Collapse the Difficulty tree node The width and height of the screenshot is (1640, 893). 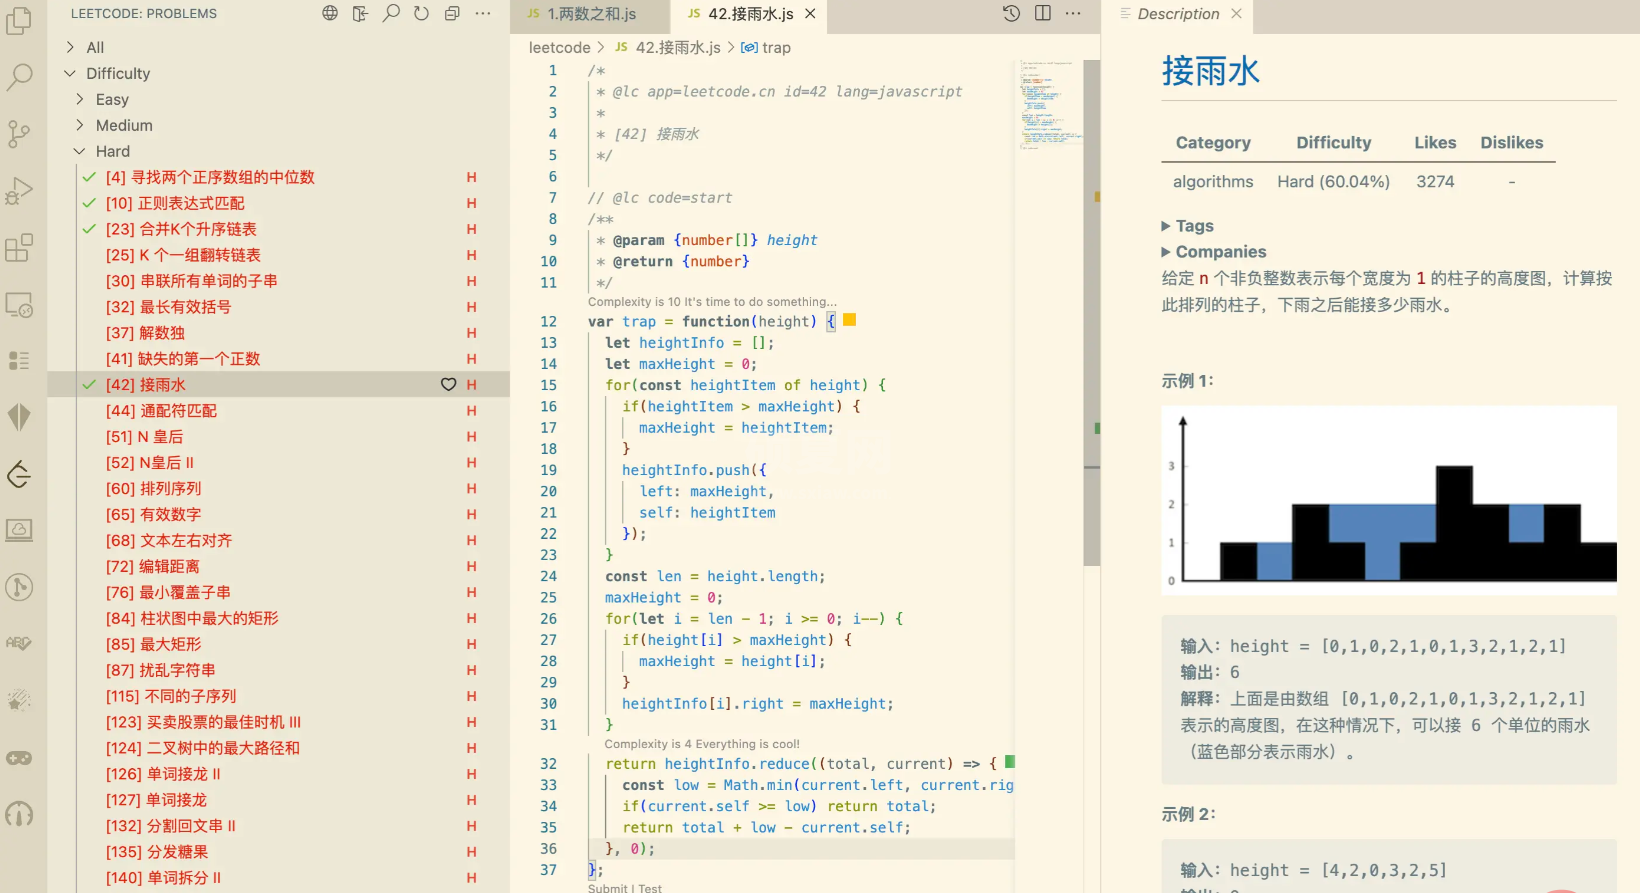click(70, 73)
